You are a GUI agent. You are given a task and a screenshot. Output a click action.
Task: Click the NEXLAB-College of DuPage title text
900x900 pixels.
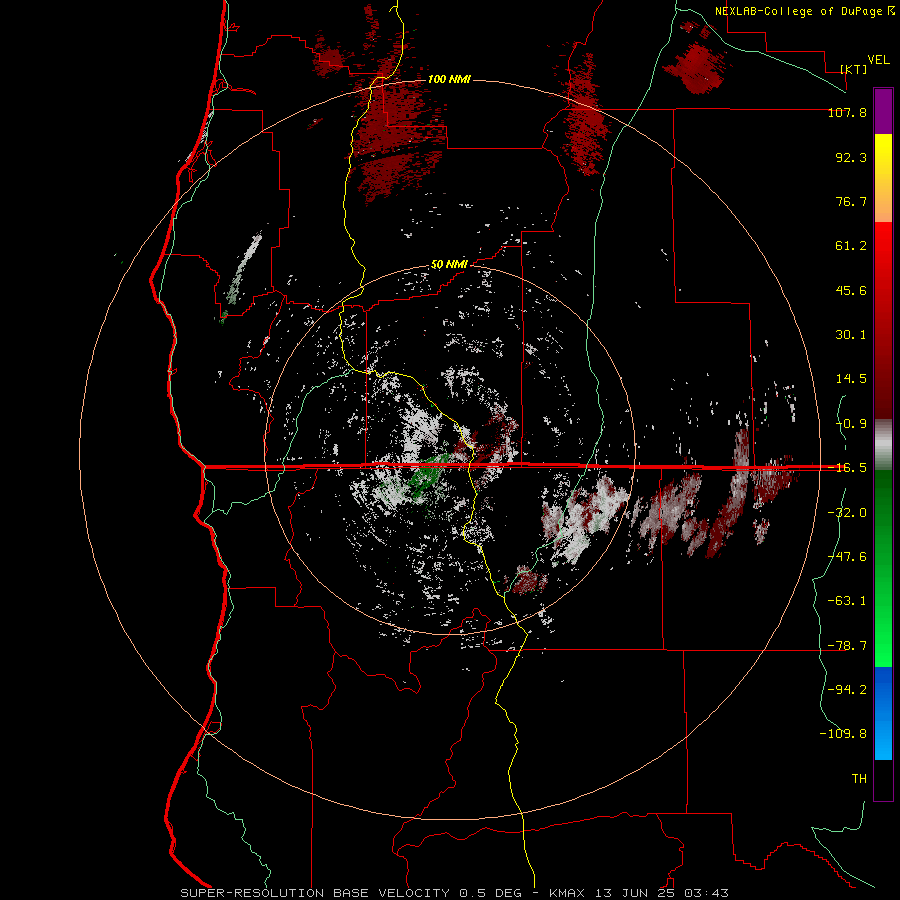[x=805, y=11]
